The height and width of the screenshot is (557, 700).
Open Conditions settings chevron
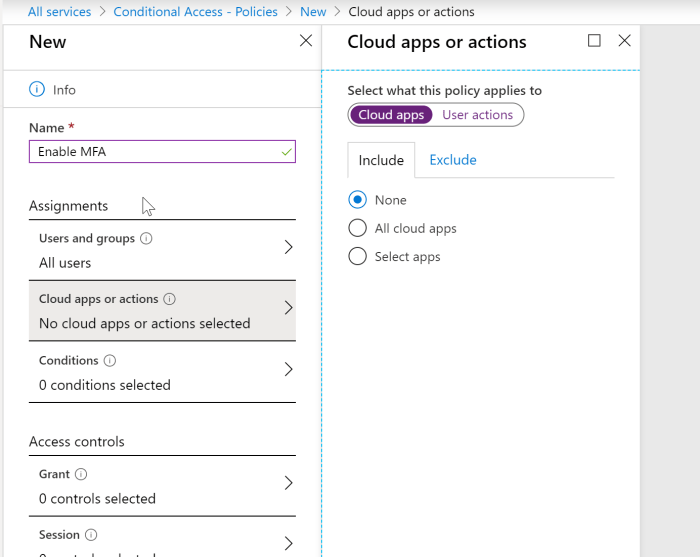click(x=288, y=370)
